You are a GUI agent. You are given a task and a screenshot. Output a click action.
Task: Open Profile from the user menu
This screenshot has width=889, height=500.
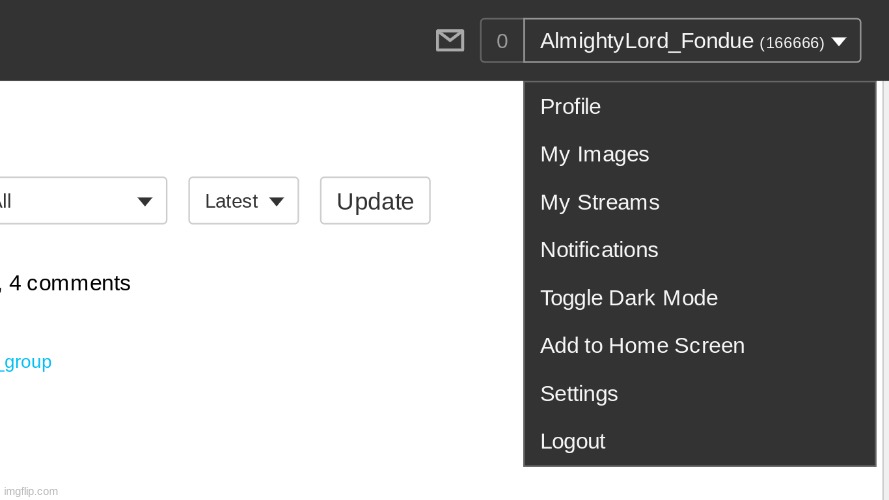click(x=570, y=107)
